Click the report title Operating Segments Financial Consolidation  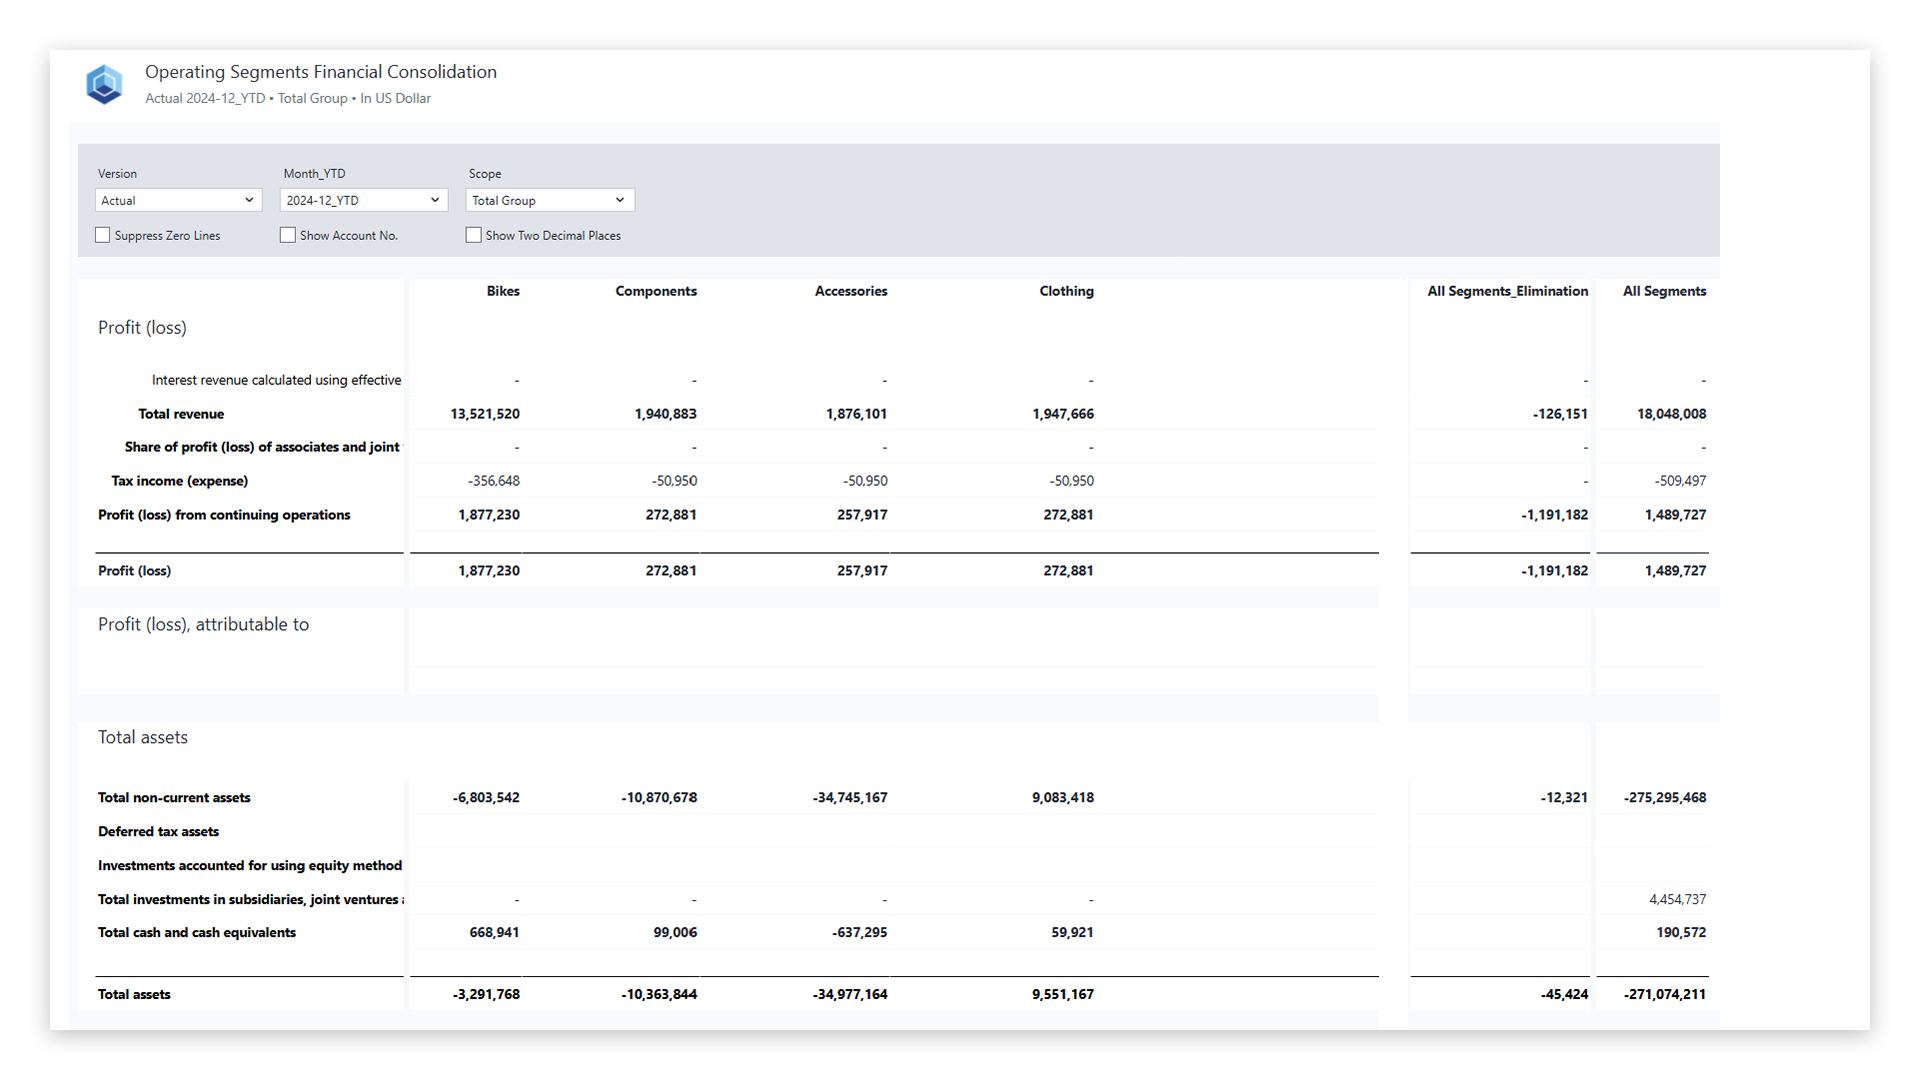pos(320,71)
